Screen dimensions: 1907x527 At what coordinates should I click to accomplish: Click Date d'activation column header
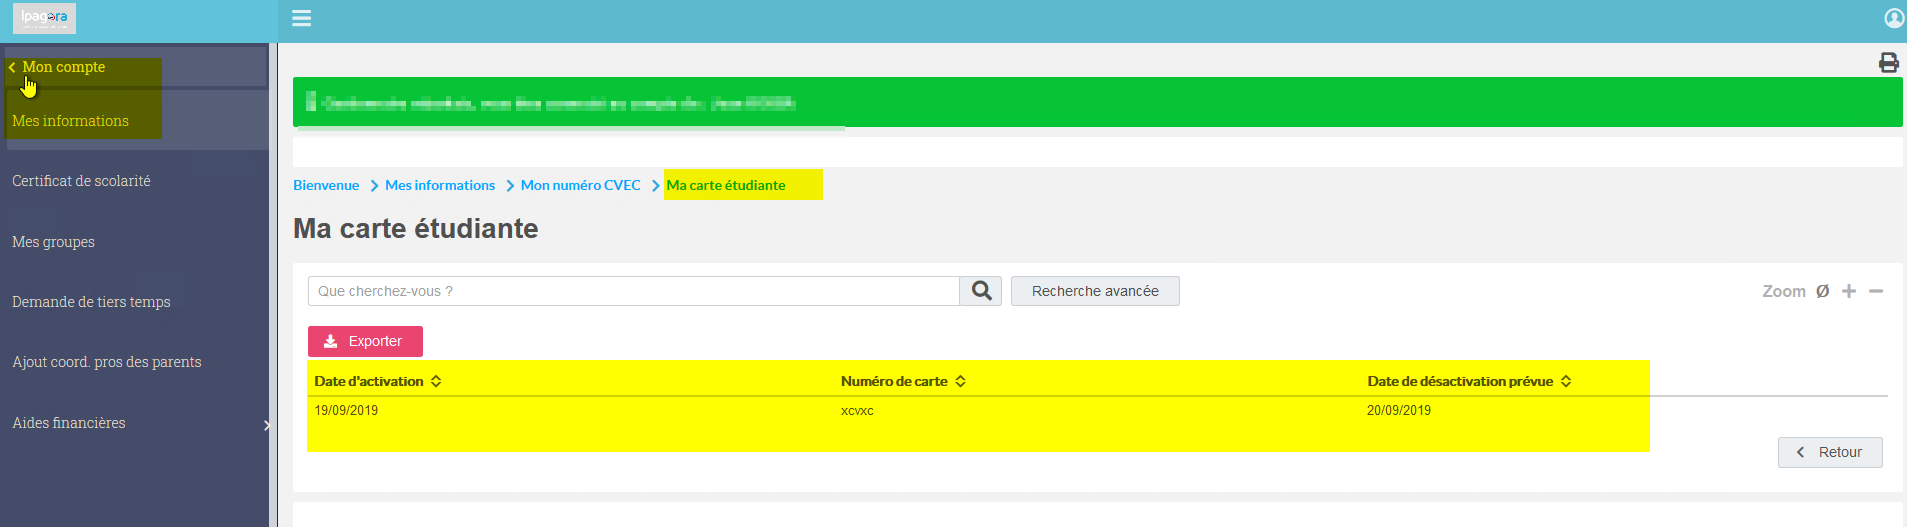pyautogui.click(x=369, y=381)
